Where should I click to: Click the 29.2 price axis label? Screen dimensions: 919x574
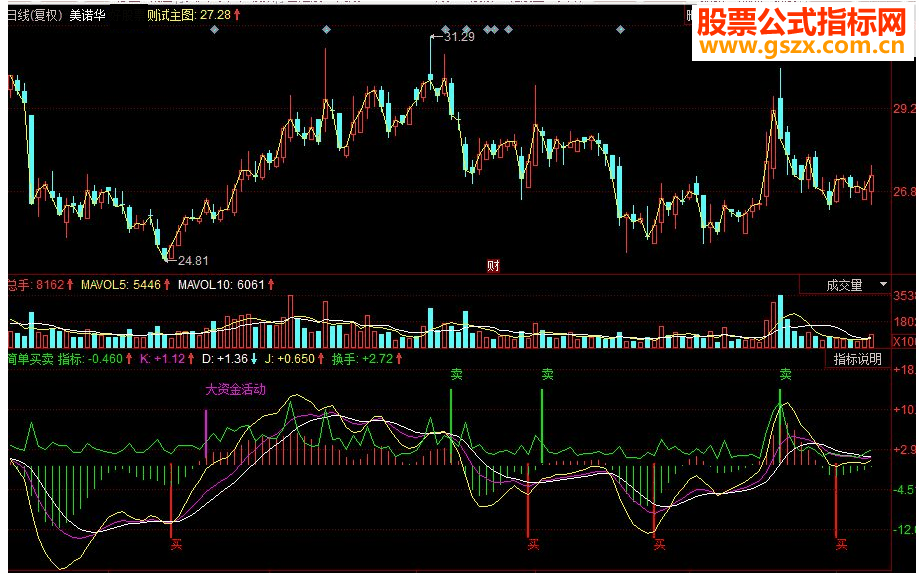coord(904,109)
